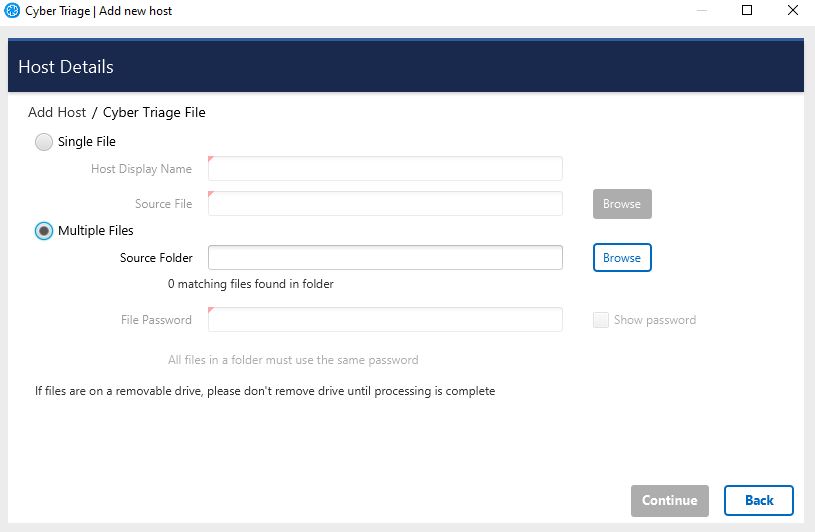Click the Add Host / Cyber Triage File text
Viewport: 815px width, 532px height.
[117, 113]
